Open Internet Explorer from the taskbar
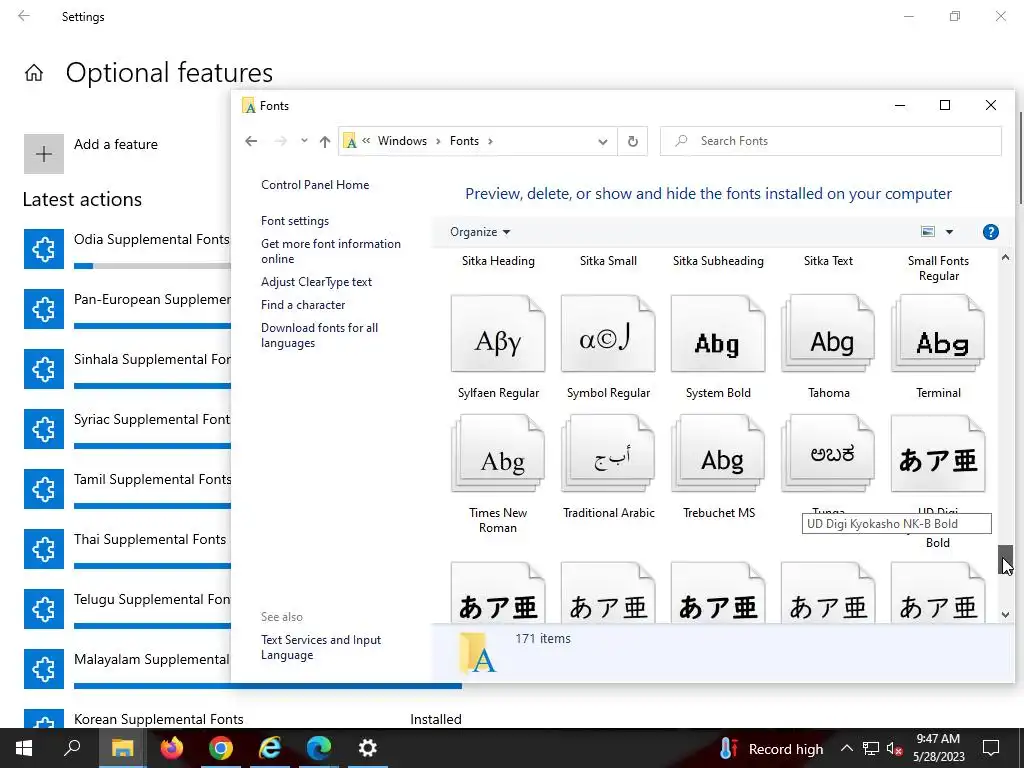Viewport: 1024px width, 768px height. pos(270,748)
